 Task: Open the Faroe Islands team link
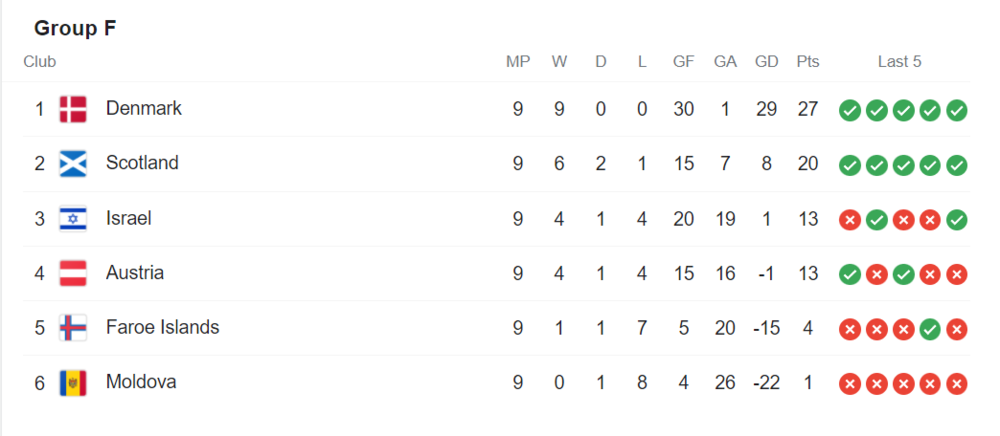point(163,328)
